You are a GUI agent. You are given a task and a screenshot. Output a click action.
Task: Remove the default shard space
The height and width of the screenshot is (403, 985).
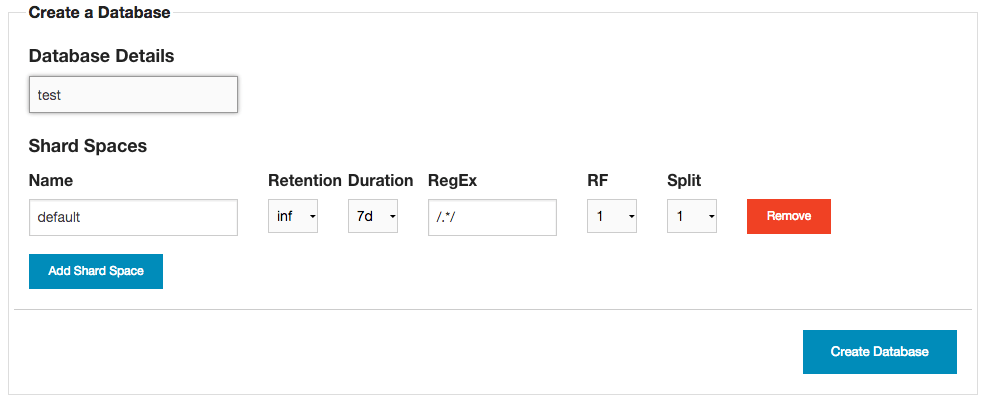pyautogui.click(x=789, y=216)
